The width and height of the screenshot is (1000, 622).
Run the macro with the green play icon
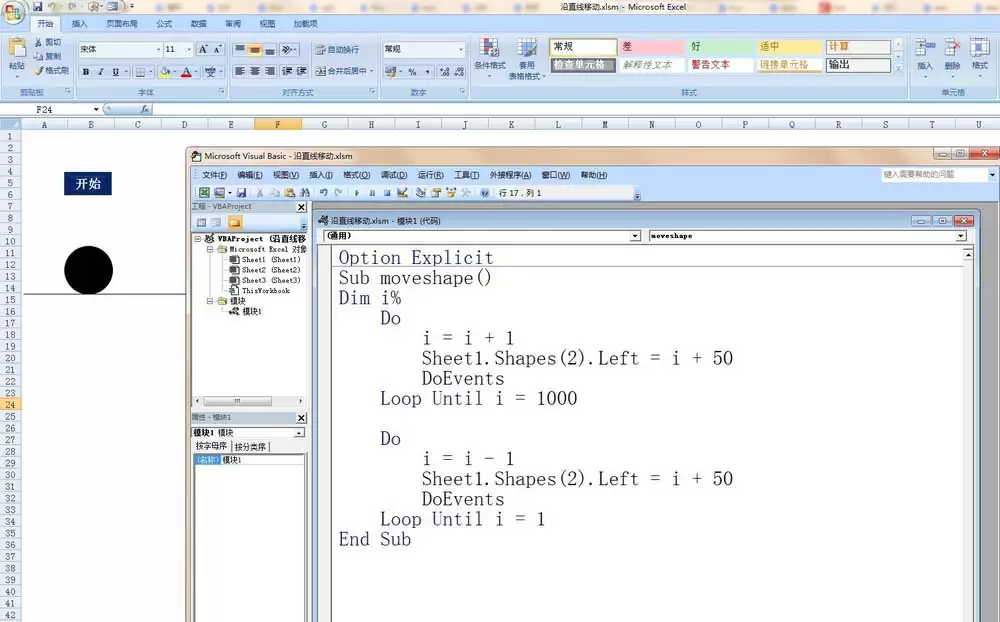click(x=357, y=193)
